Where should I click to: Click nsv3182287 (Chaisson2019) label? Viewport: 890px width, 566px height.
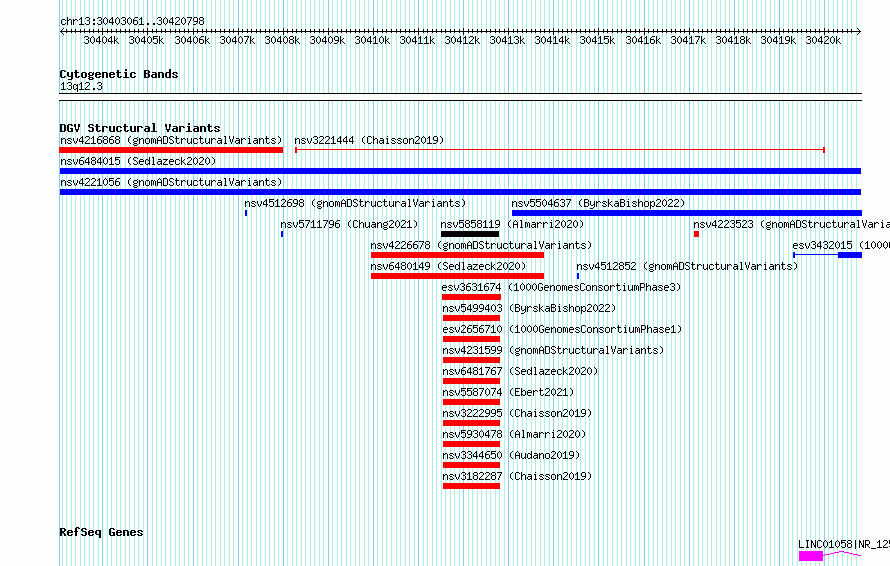coord(517,476)
